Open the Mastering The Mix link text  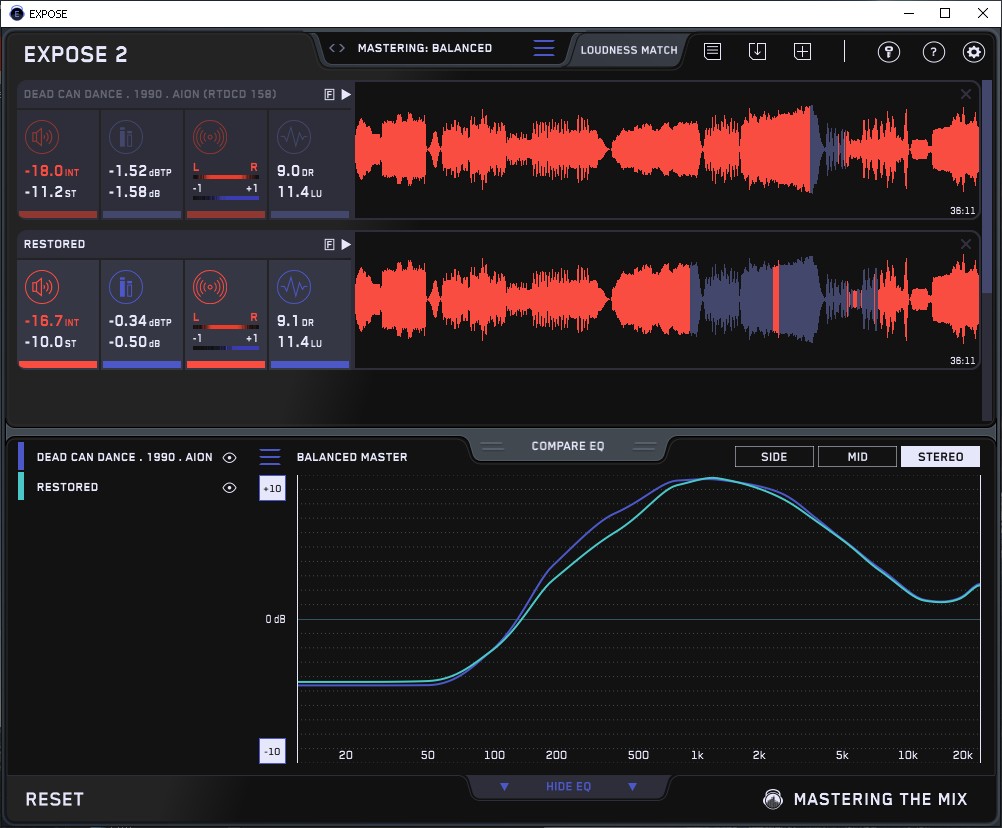tap(881, 799)
